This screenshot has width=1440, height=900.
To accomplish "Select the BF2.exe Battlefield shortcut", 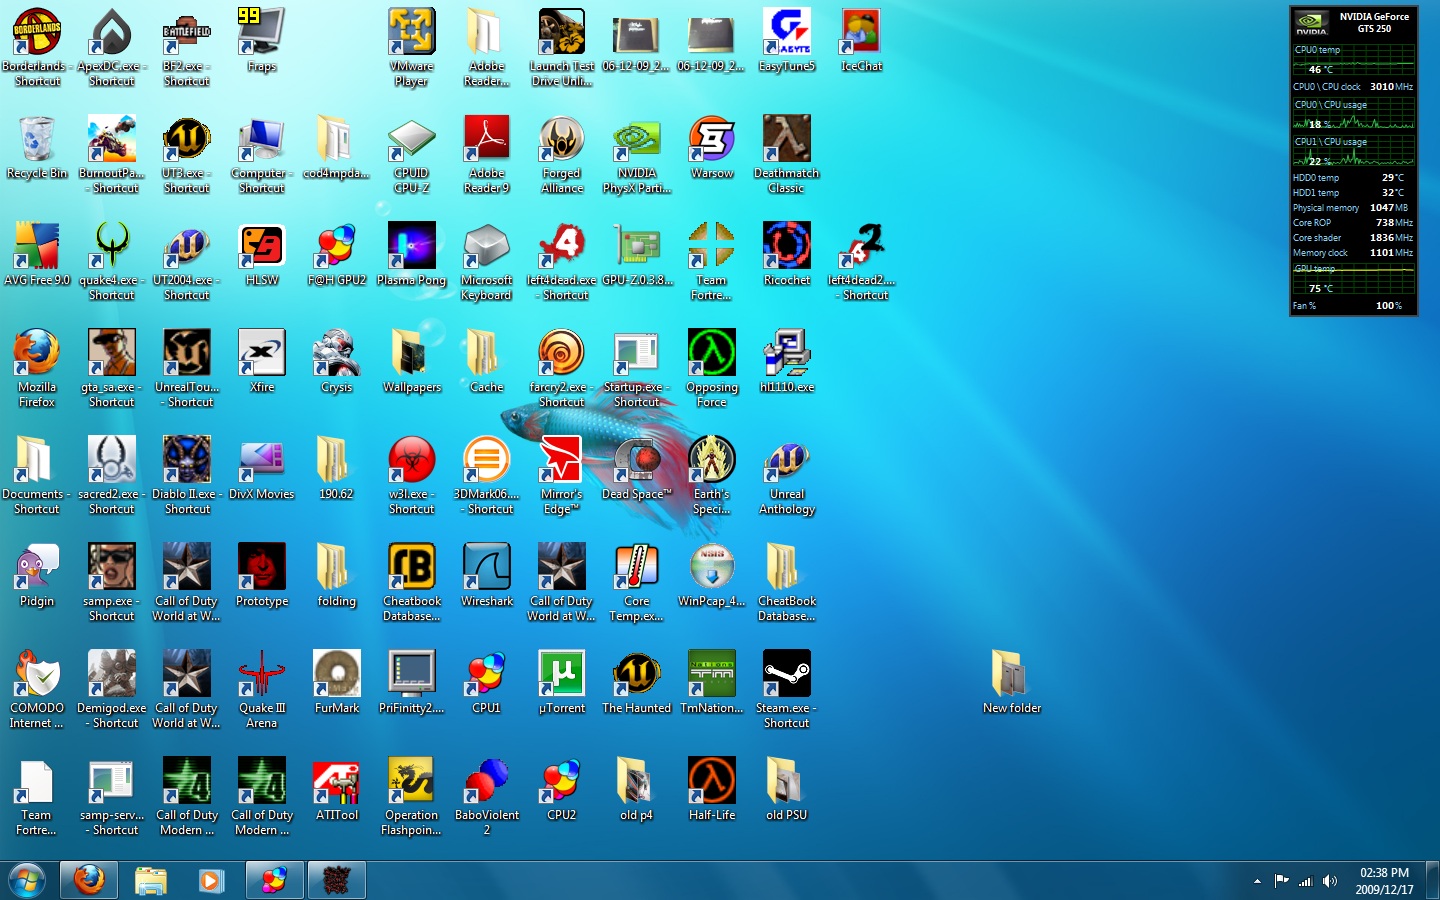I will (x=187, y=32).
